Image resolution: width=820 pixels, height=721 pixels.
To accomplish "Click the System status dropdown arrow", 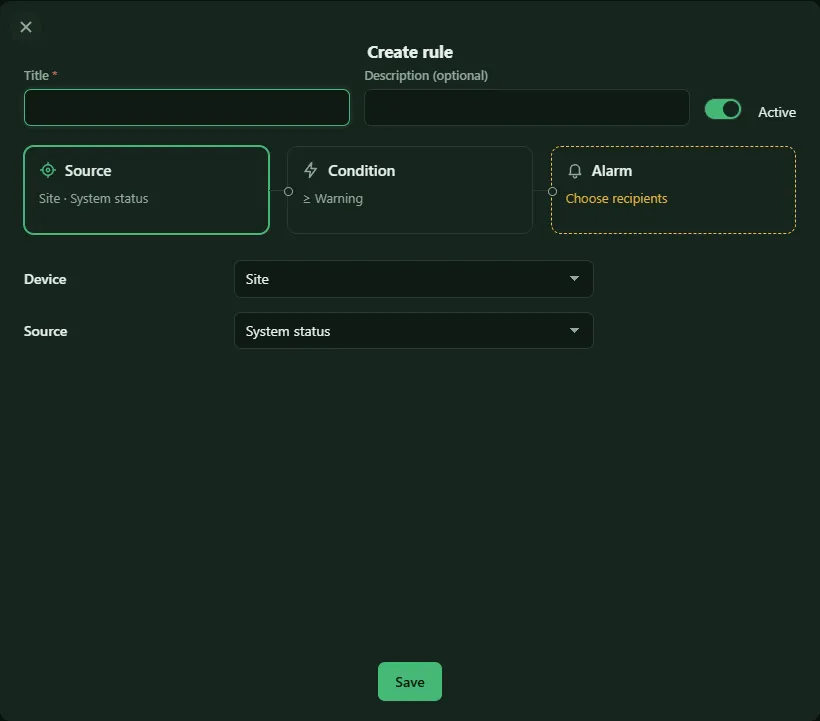I will coord(574,330).
